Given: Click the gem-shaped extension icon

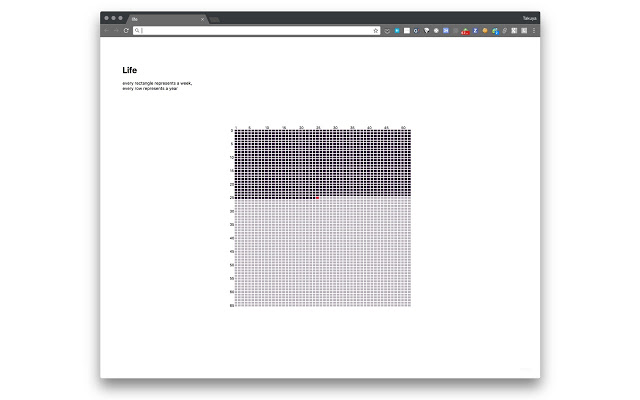Looking at the screenshot, I should pyautogui.click(x=426, y=31).
